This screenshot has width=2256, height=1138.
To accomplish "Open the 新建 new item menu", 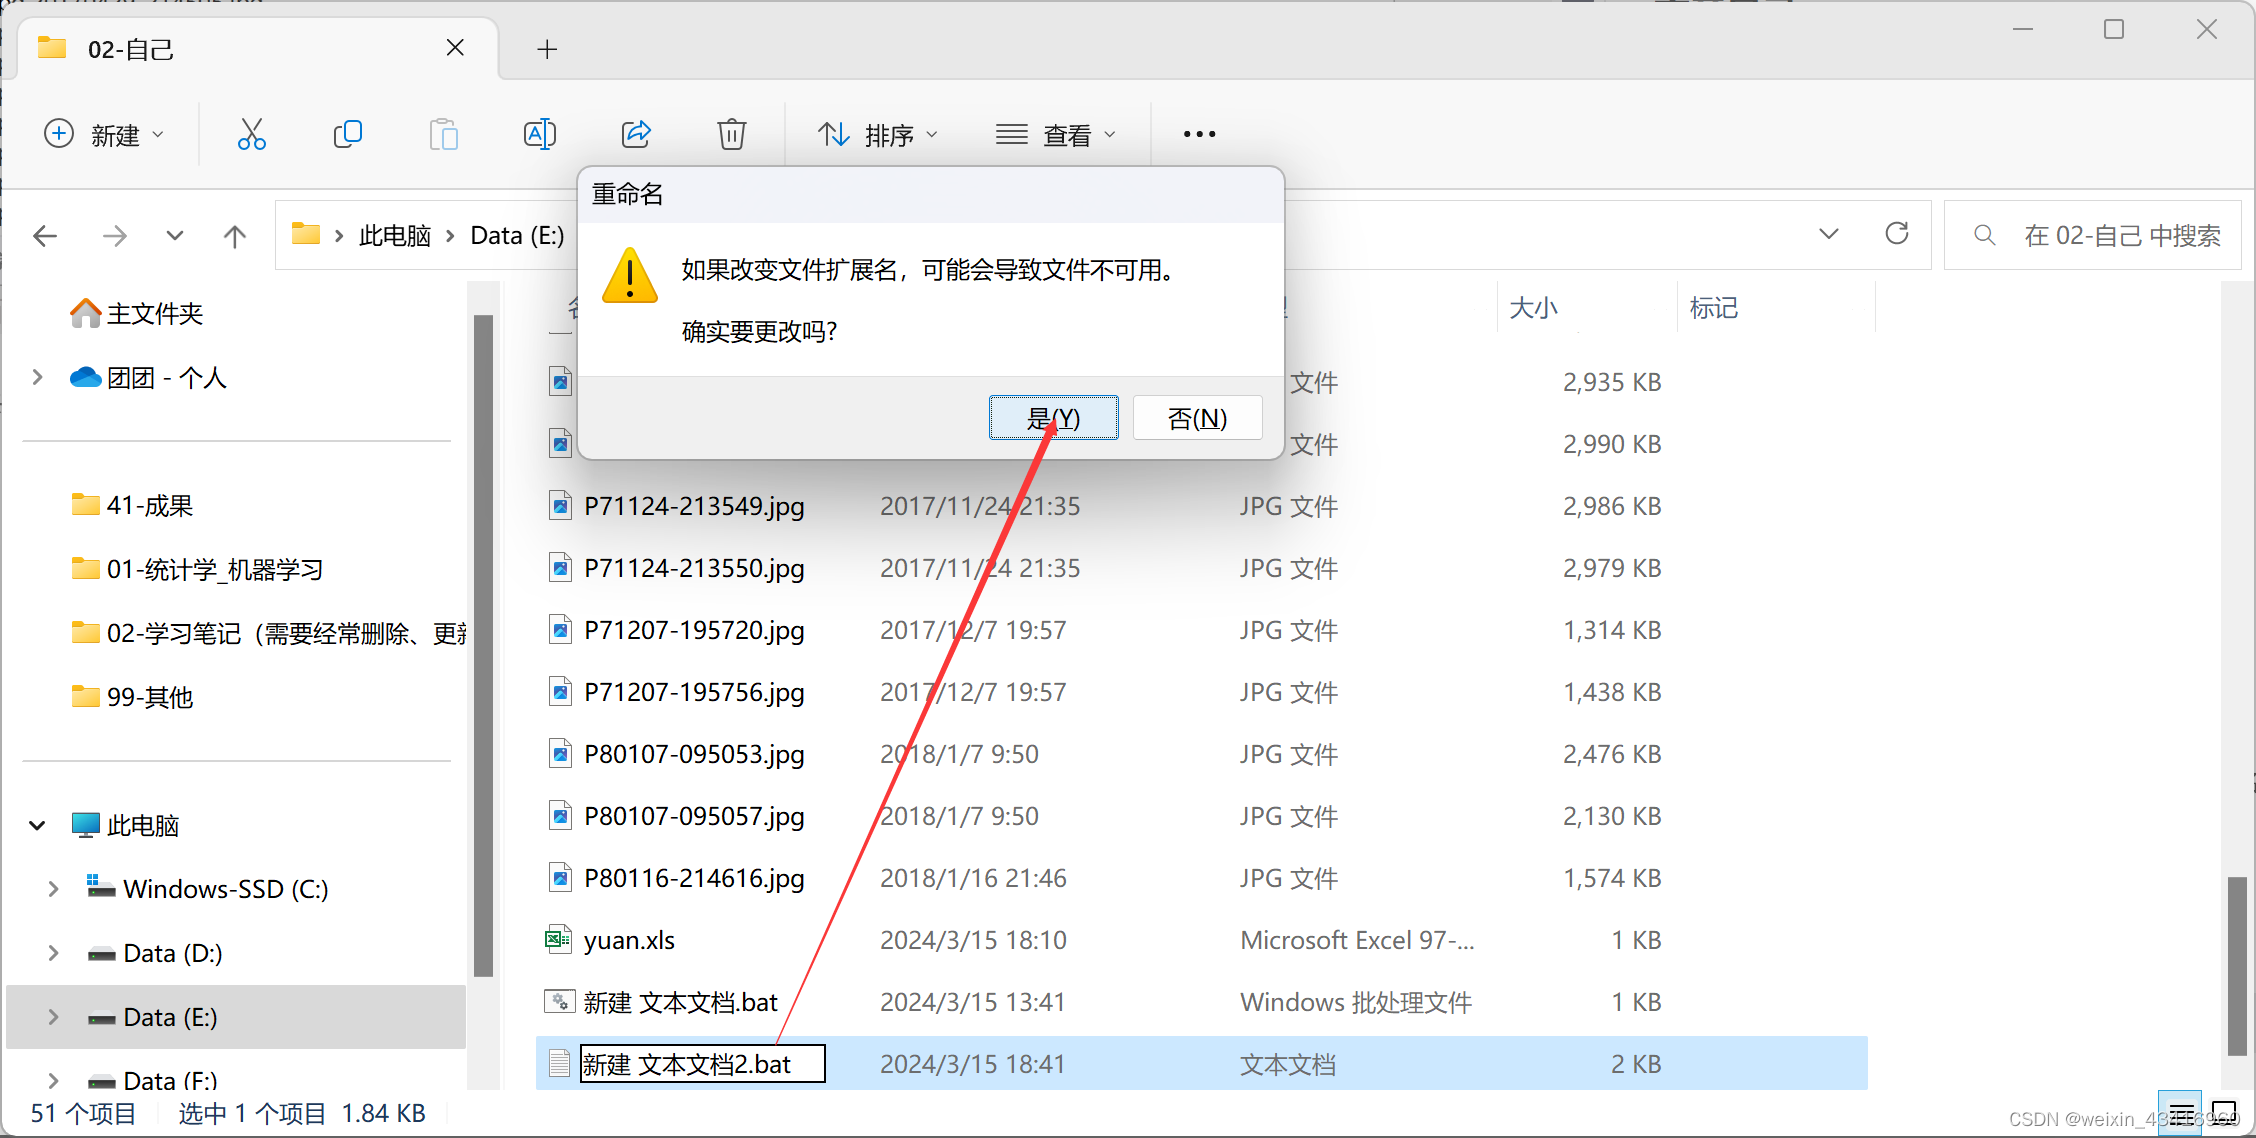I will (x=104, y=134).
